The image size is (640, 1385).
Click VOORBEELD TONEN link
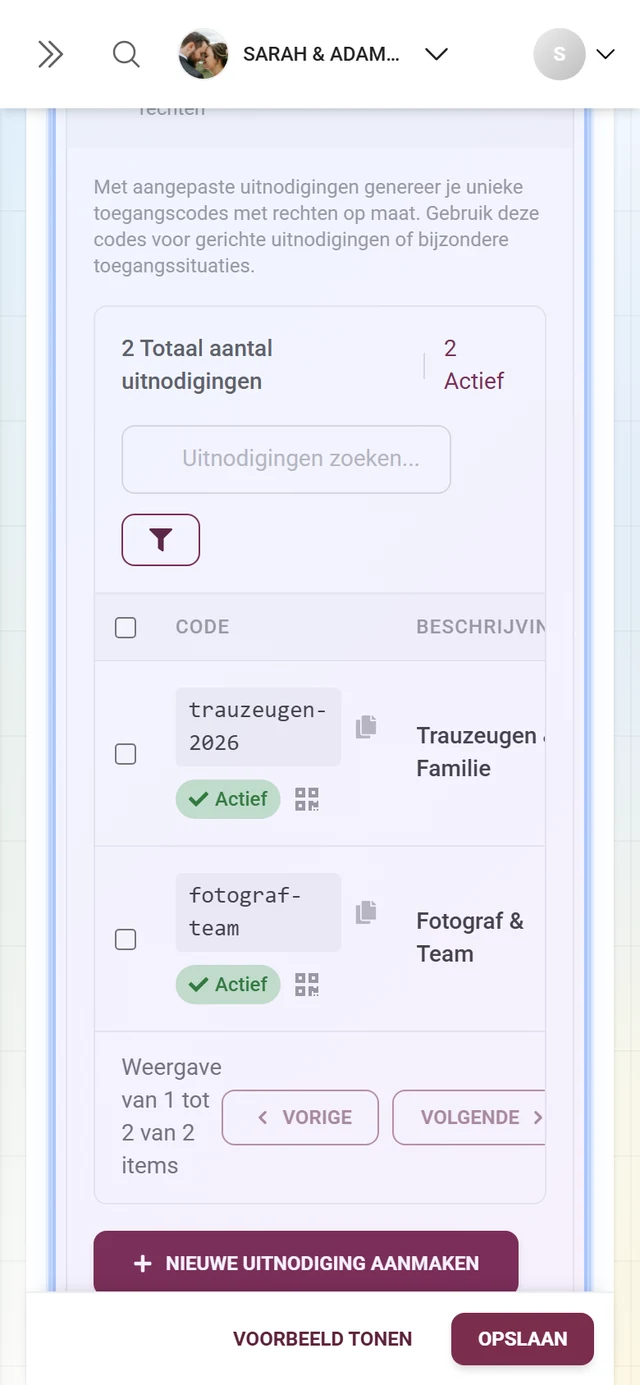point(323,1339)
